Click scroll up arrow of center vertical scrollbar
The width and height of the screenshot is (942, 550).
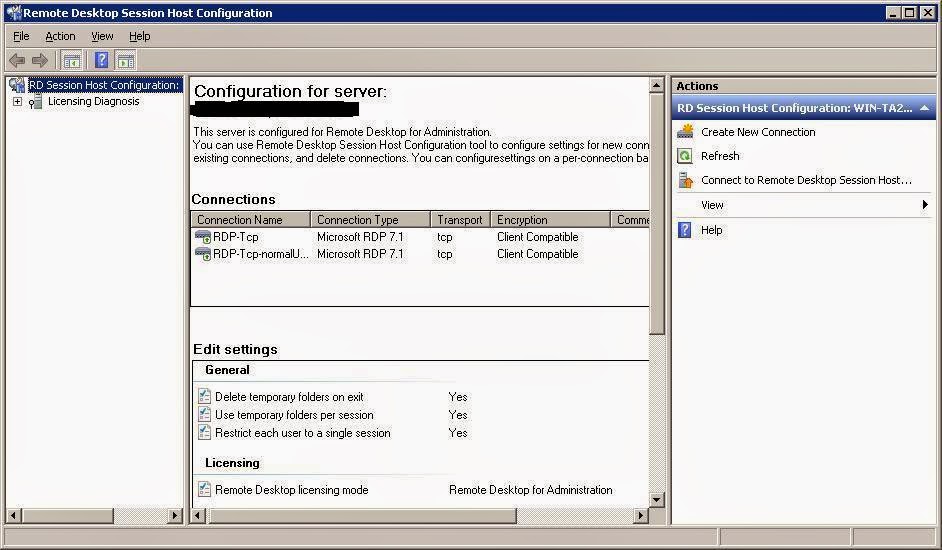point(657,85)
